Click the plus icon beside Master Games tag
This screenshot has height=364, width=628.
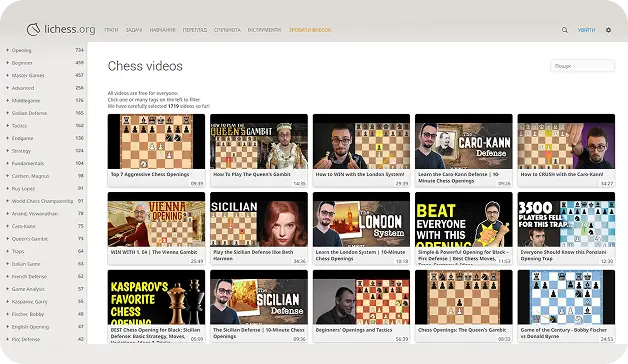(x=7, y=75)
